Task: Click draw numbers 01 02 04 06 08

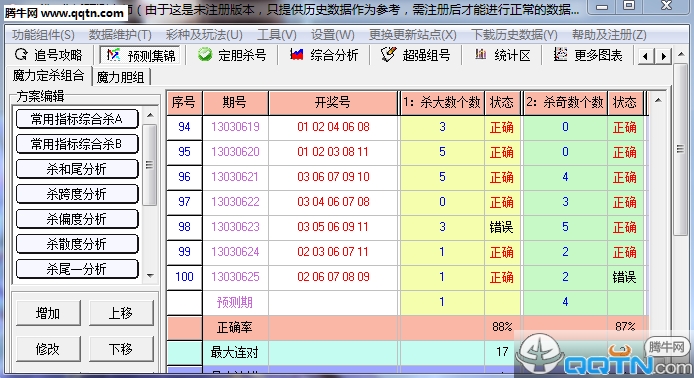Action: [x=333, y=127]
